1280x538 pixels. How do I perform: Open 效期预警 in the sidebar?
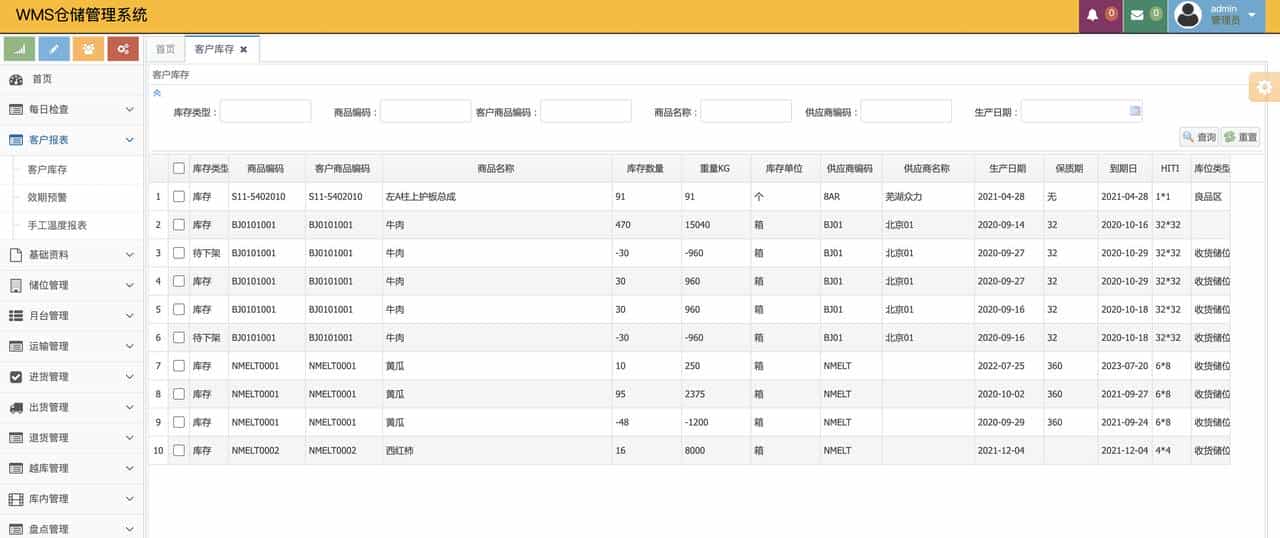click(x=48, y=198)
